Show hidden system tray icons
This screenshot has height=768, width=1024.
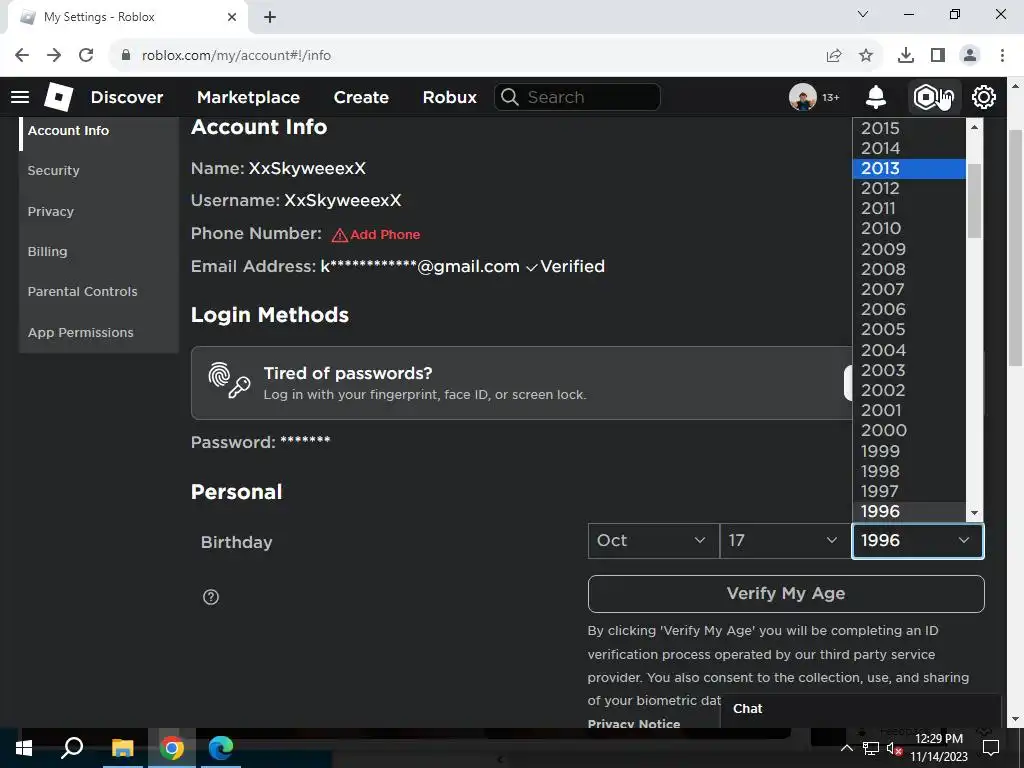point(846,748)
